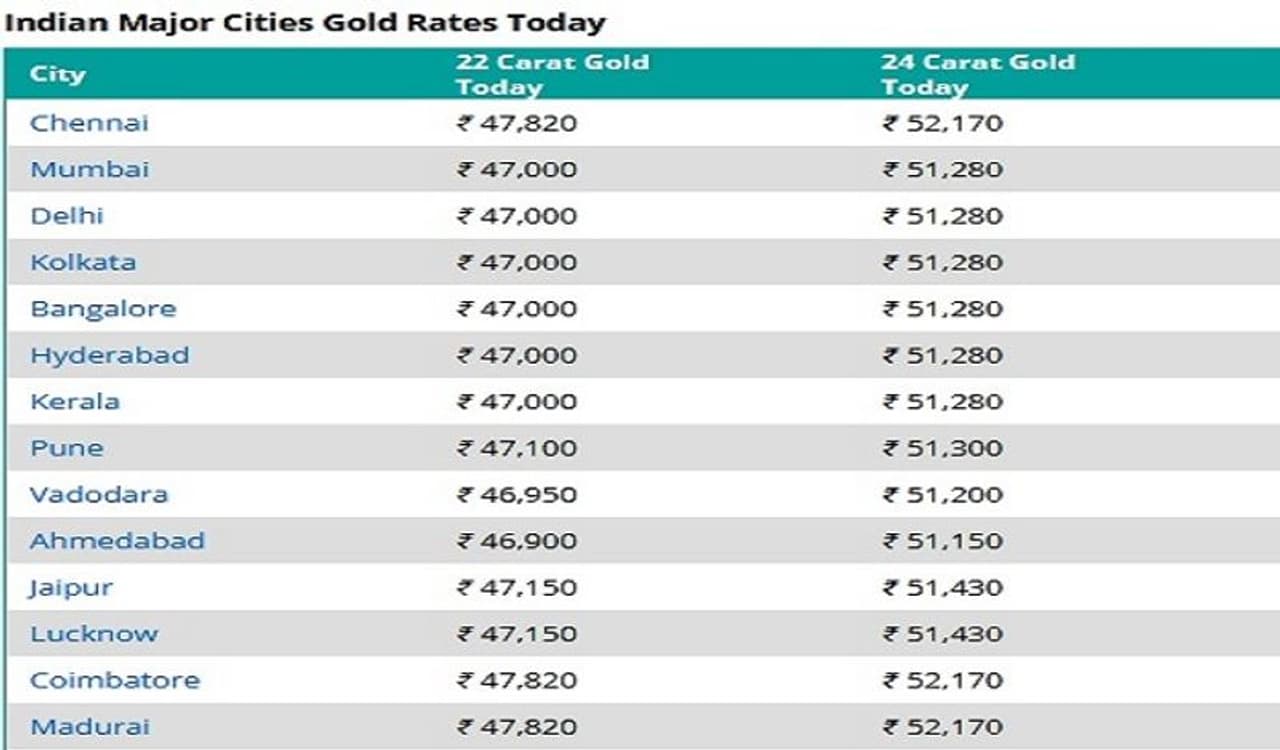The image size is (1280, 750).
Task: Open the Kerala gold rates link
Action: (x=75, y=401)
